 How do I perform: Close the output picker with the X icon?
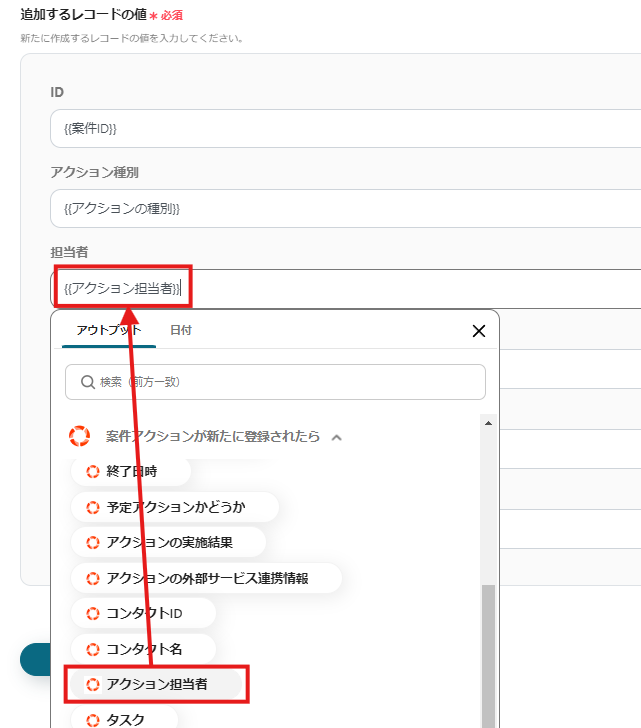click(x=479, y=331)
